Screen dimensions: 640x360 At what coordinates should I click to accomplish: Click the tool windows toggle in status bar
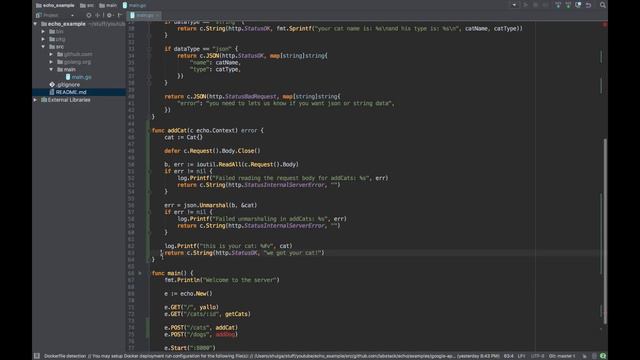pyautogui.click(x=36, y=356)
